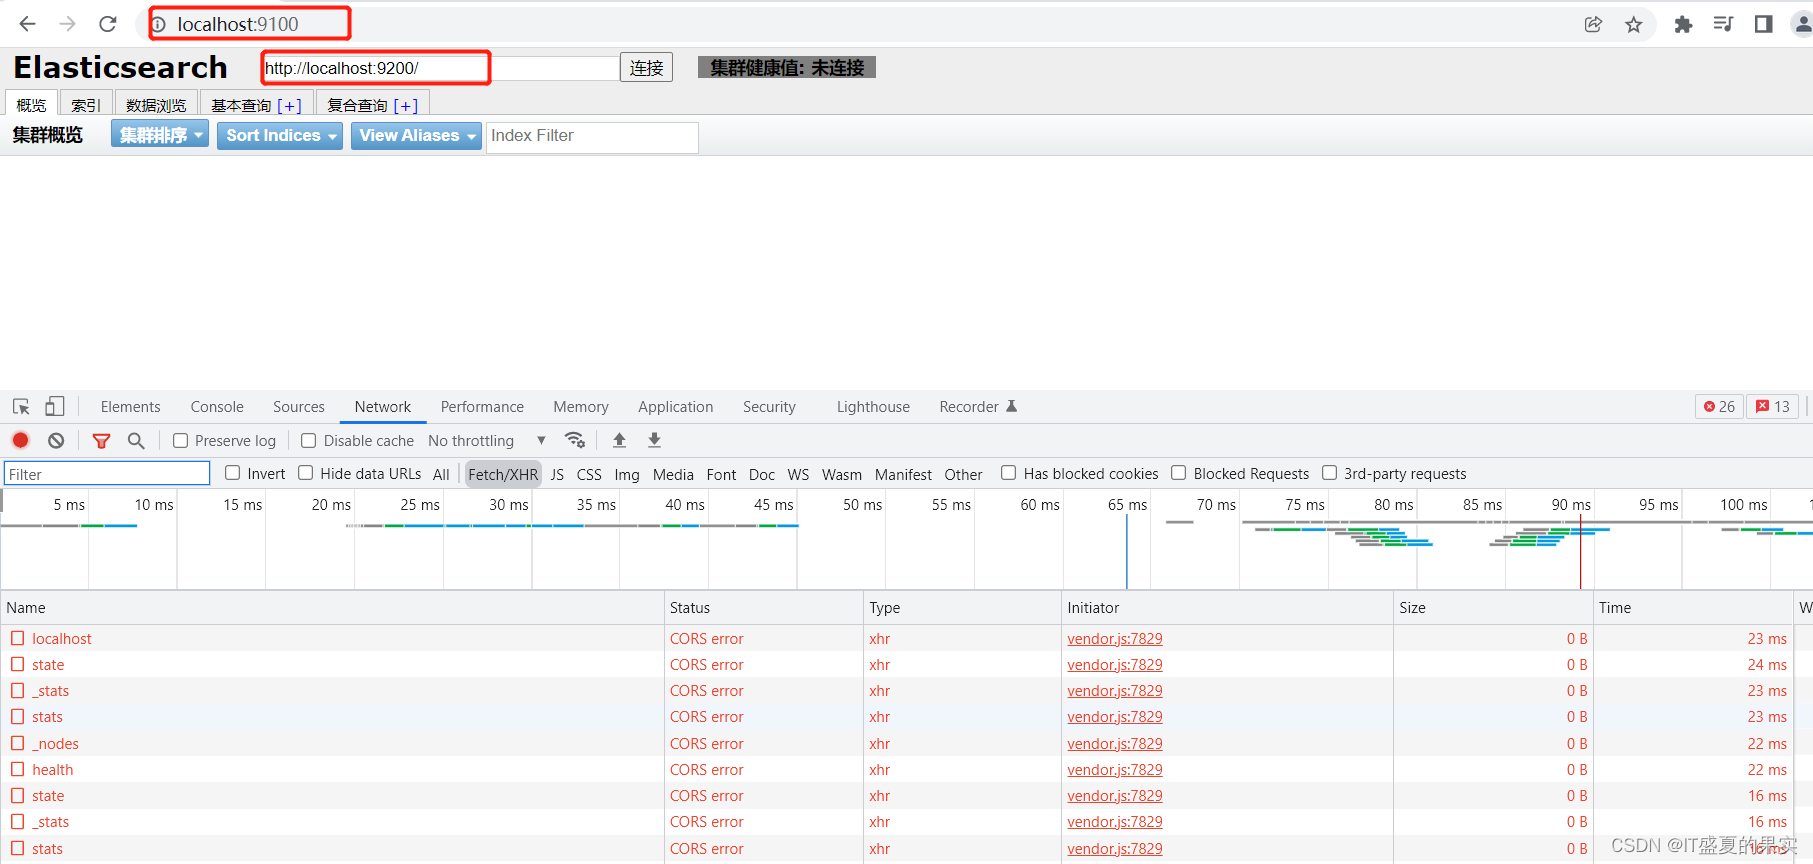
Task: Open vendor.js:7829 link in health row
Action: 1115,769
